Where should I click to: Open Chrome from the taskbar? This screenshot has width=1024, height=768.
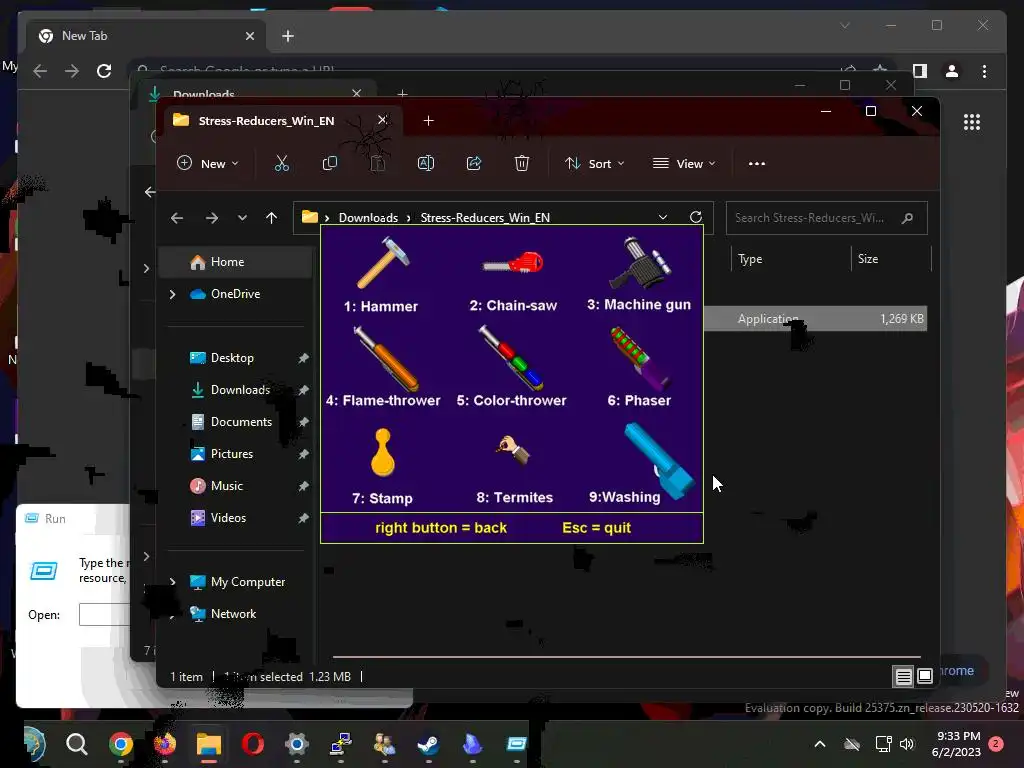(121, 744)
